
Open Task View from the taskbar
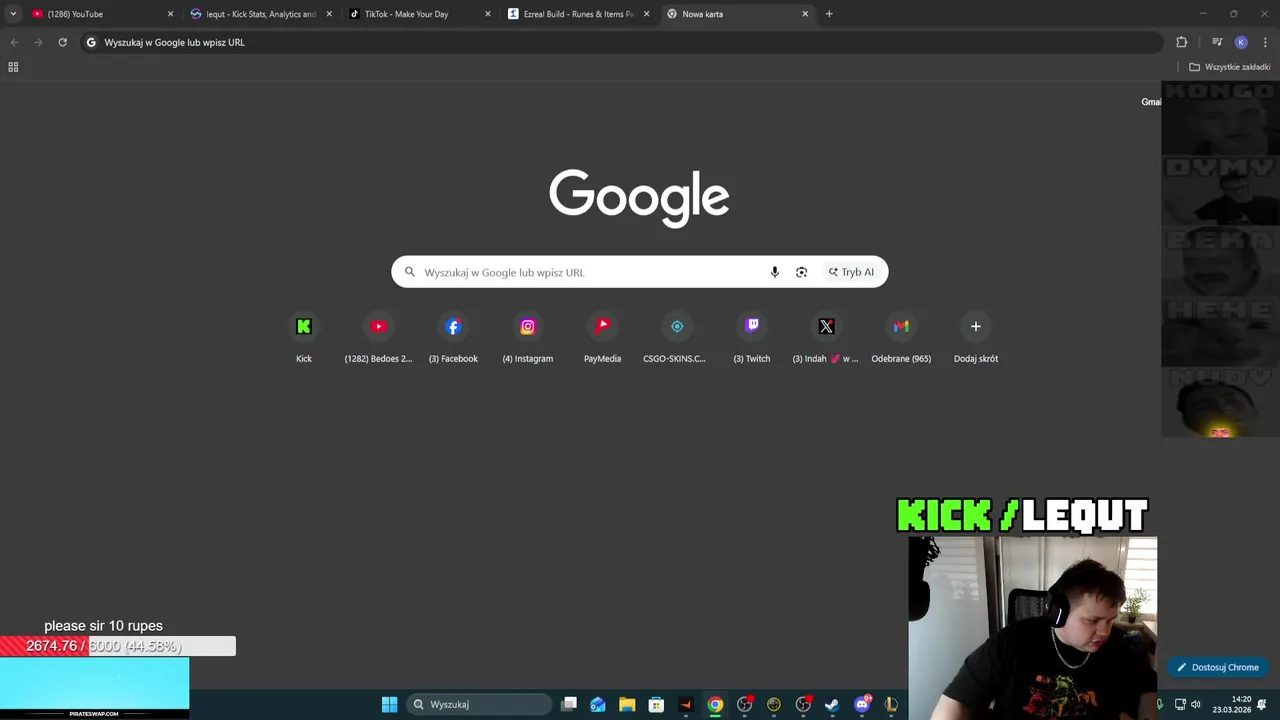tap(569, 704)
